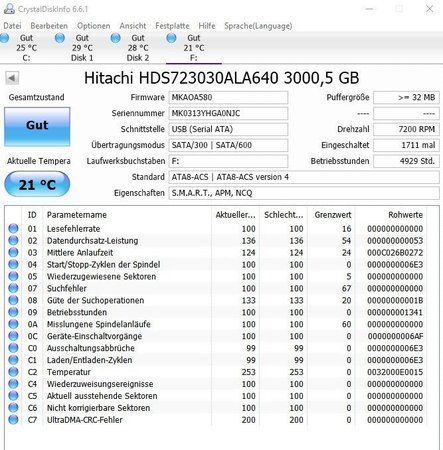Click status icon for Aktuell ausstehende Sektoren
Viewport: 443px width, 450px height.
(x=13, y=396)
